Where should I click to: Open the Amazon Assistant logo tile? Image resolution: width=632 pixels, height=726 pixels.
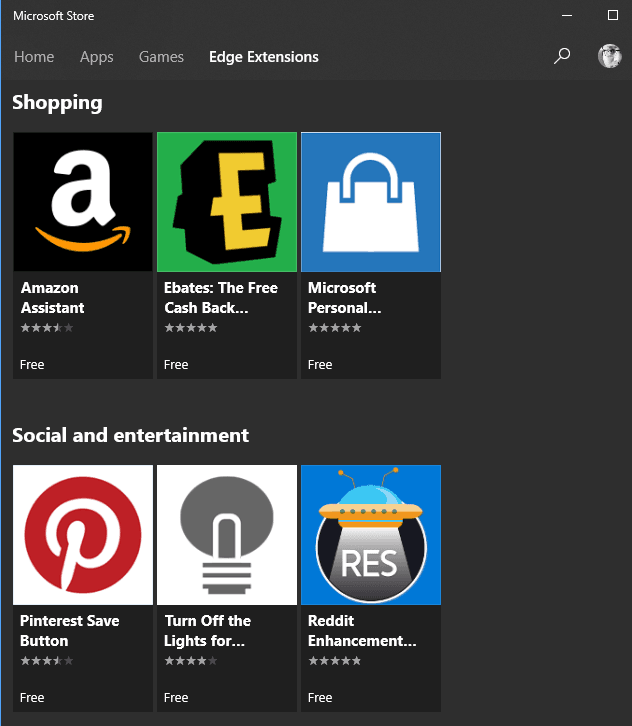(83, 202)
